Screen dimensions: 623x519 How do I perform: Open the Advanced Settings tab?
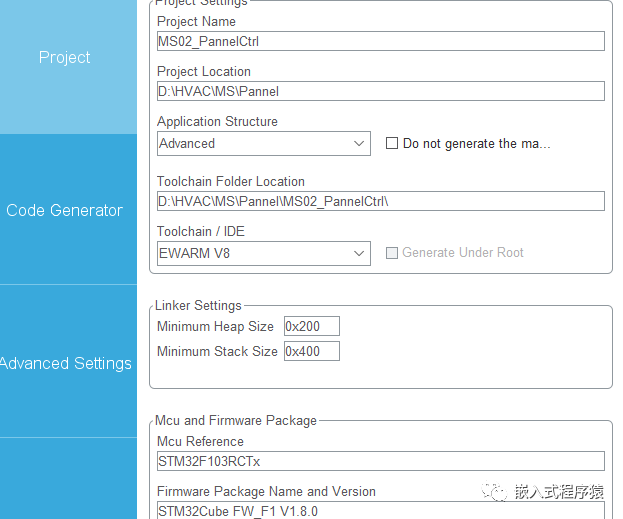coord(66,363)
